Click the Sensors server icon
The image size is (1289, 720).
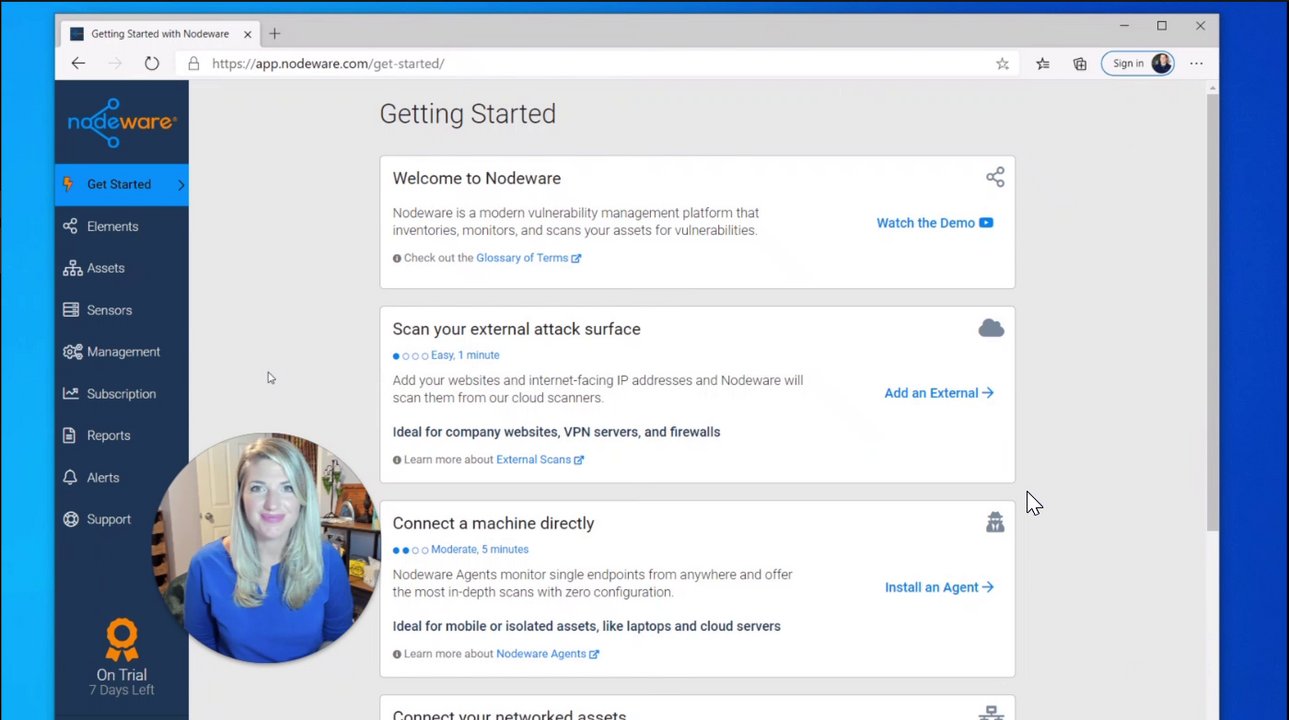coord(71,310)
